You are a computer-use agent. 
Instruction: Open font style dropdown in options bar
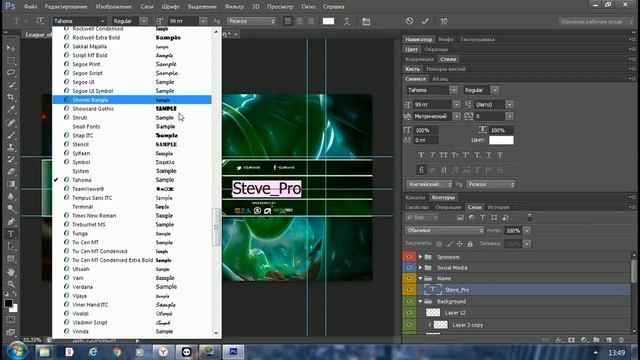(x=144, y=21)
